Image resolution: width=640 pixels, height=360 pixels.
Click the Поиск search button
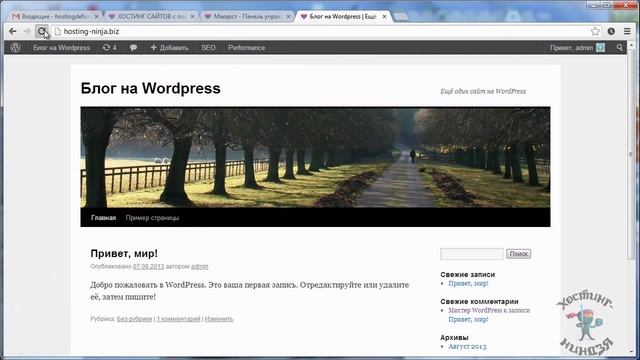click(518, 254)
